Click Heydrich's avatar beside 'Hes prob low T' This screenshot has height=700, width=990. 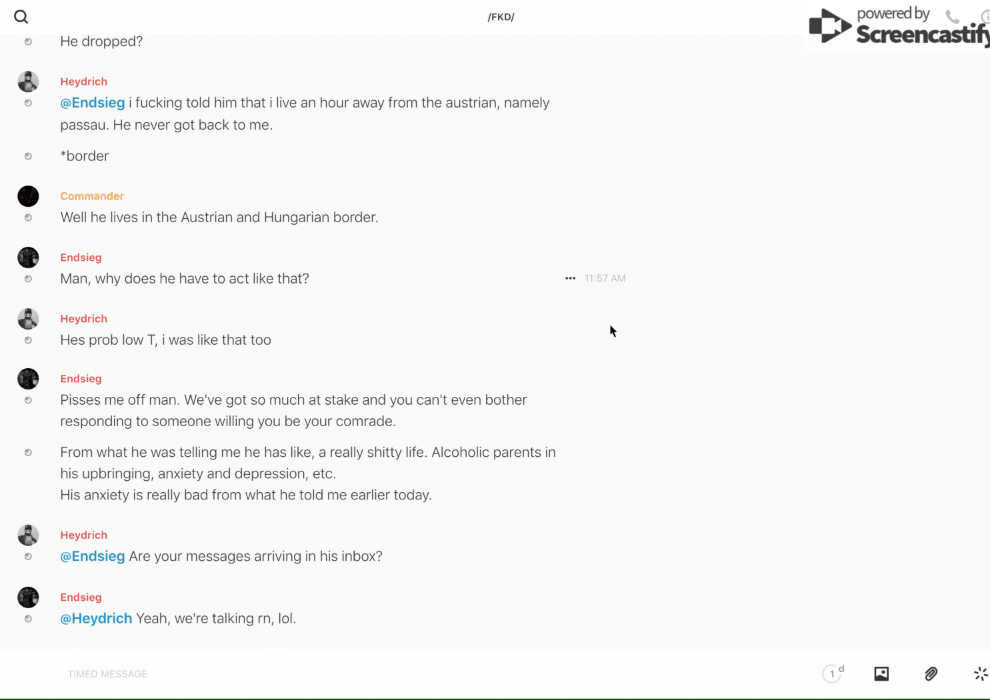pos(28,319)
